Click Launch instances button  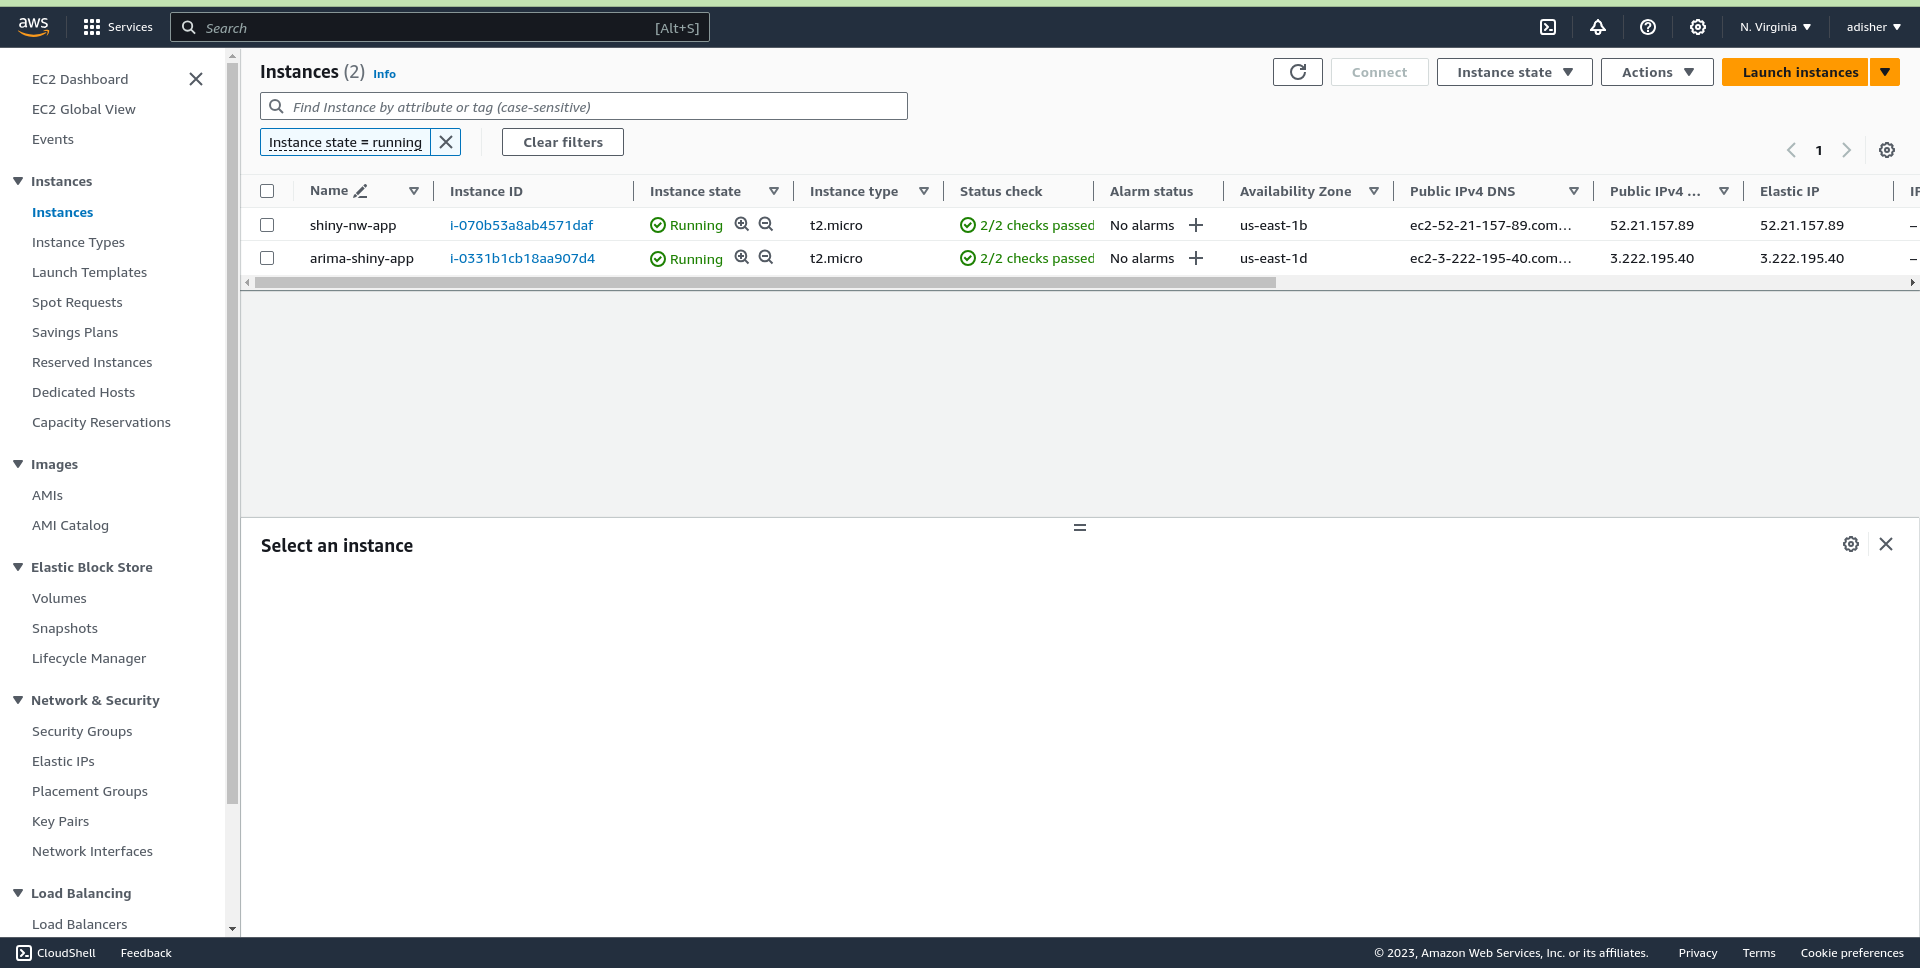(1795, 72)
